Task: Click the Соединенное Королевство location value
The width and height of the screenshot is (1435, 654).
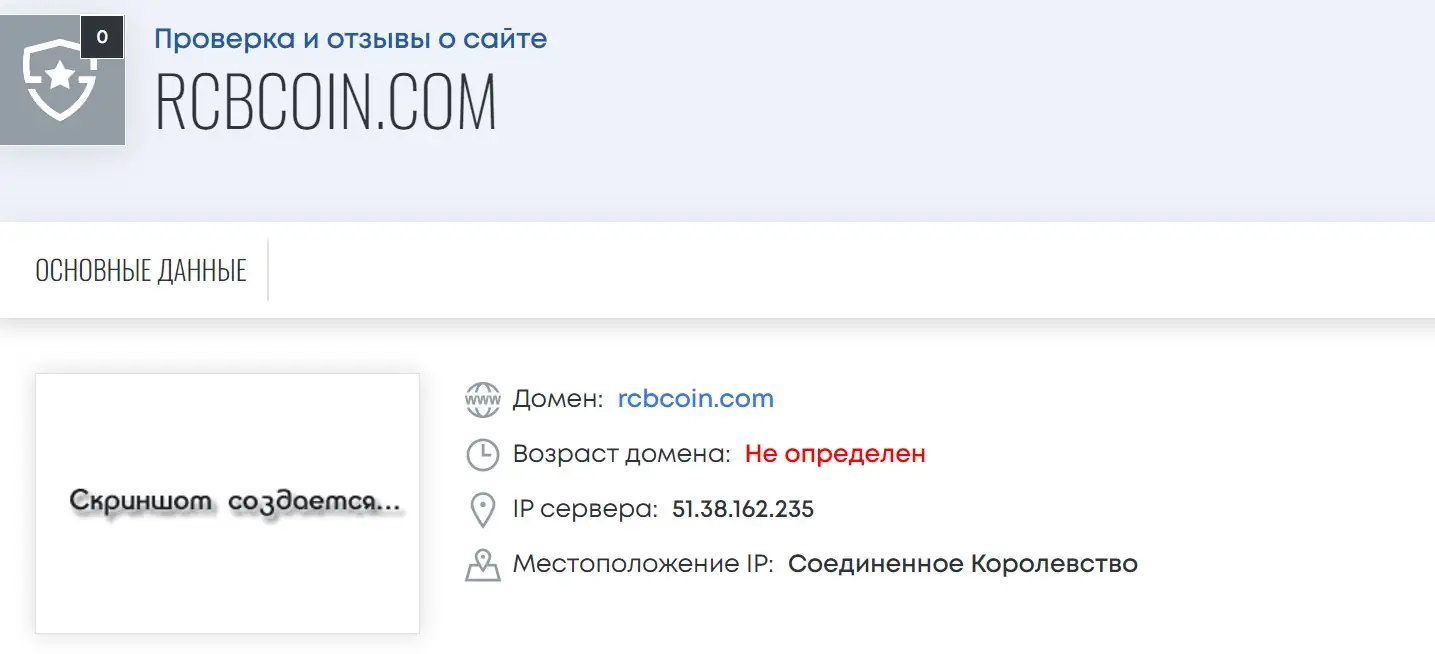Action: (x=963, y=564)
